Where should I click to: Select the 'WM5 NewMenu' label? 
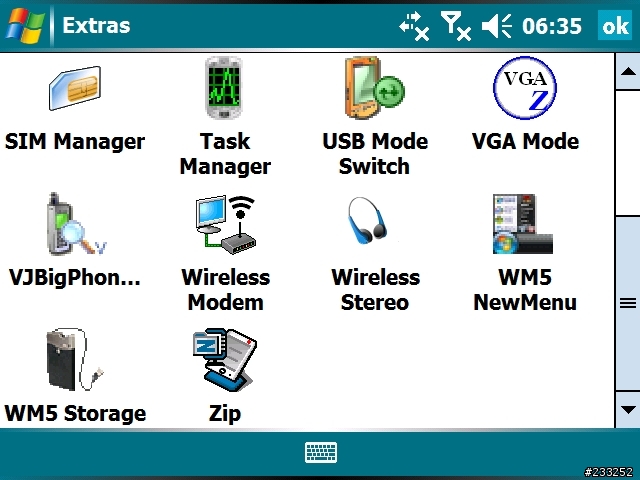525,290
